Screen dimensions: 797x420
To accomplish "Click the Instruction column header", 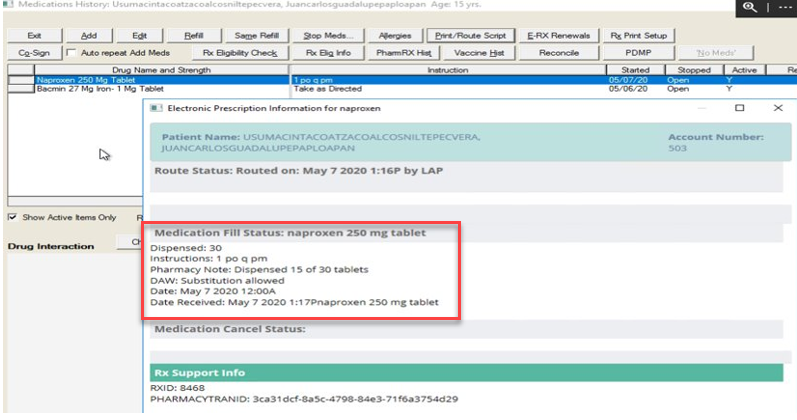I will tap(447, 70).
